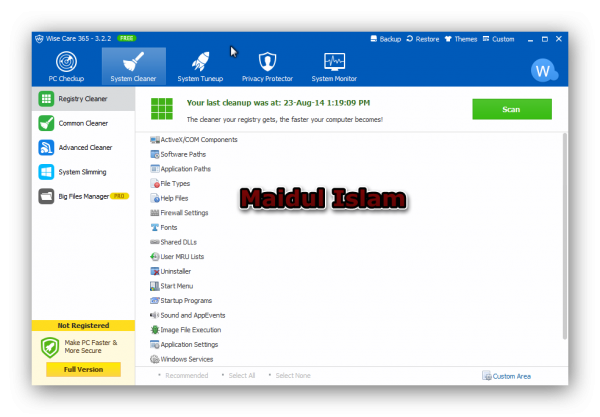Select the Software Paths label
Viewport: 600px width, 417px height.
point(183,155)
